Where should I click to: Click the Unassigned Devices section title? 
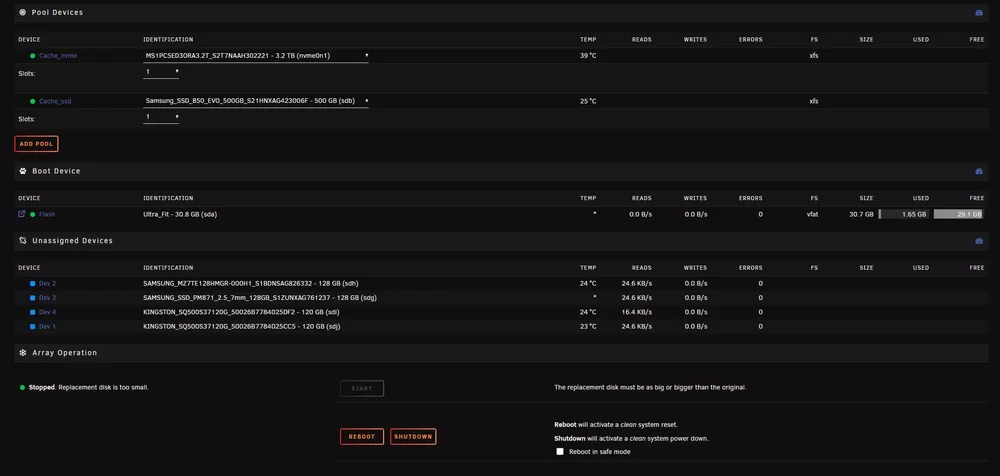[x=72, y=241]
